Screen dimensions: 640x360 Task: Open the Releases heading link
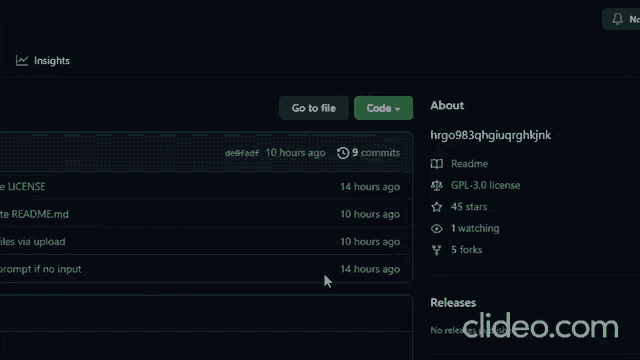[453, 302]
